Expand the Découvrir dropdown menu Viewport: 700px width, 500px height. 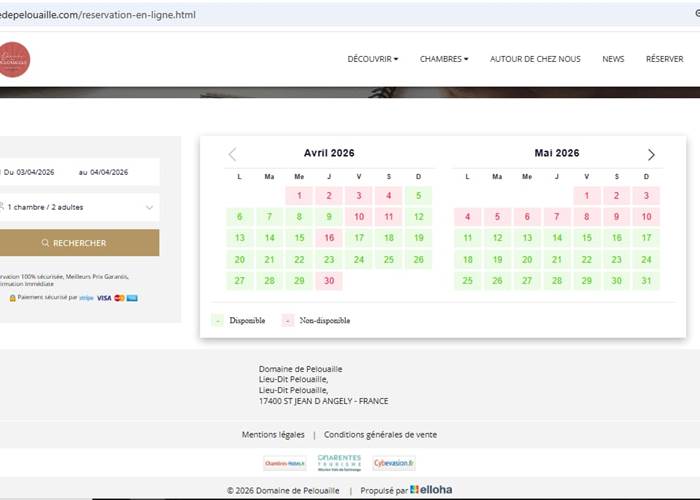point(372,59)
